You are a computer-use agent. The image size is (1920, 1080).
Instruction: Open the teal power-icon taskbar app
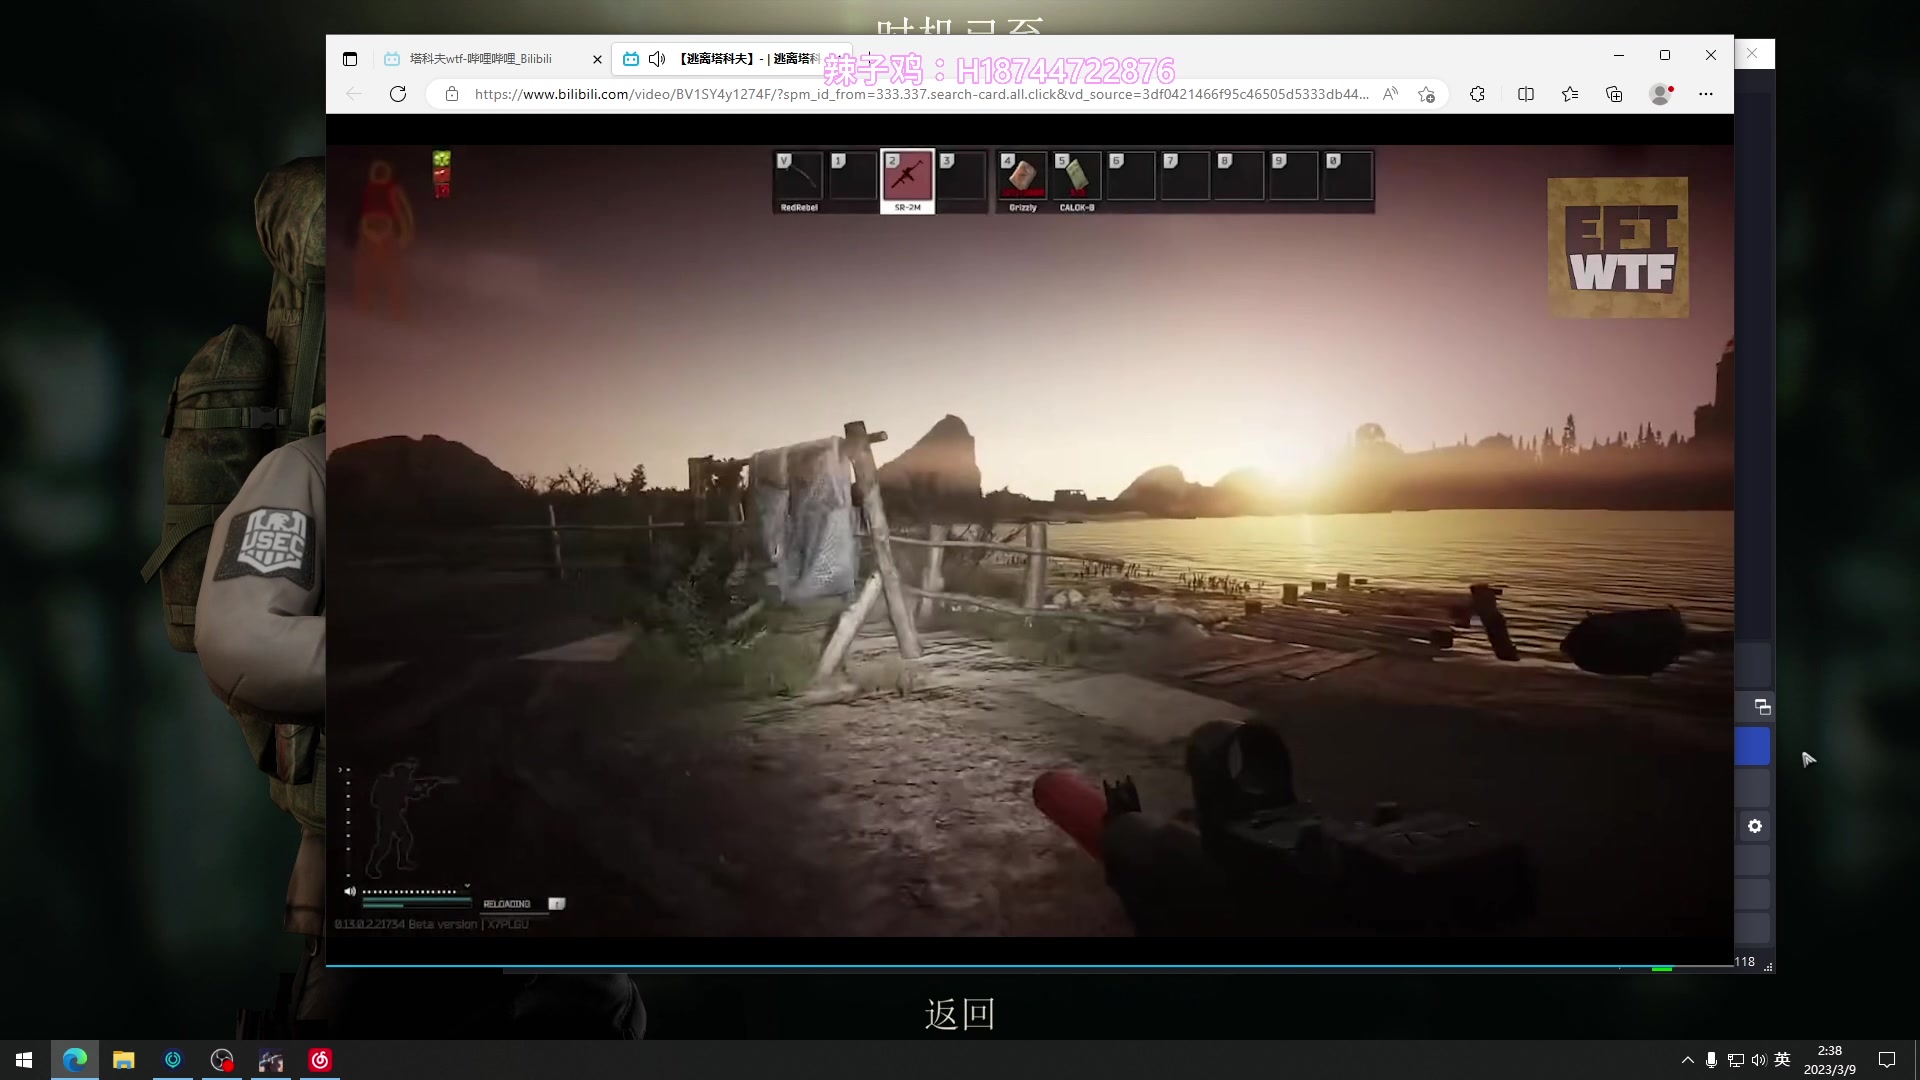coord(173,1060)
